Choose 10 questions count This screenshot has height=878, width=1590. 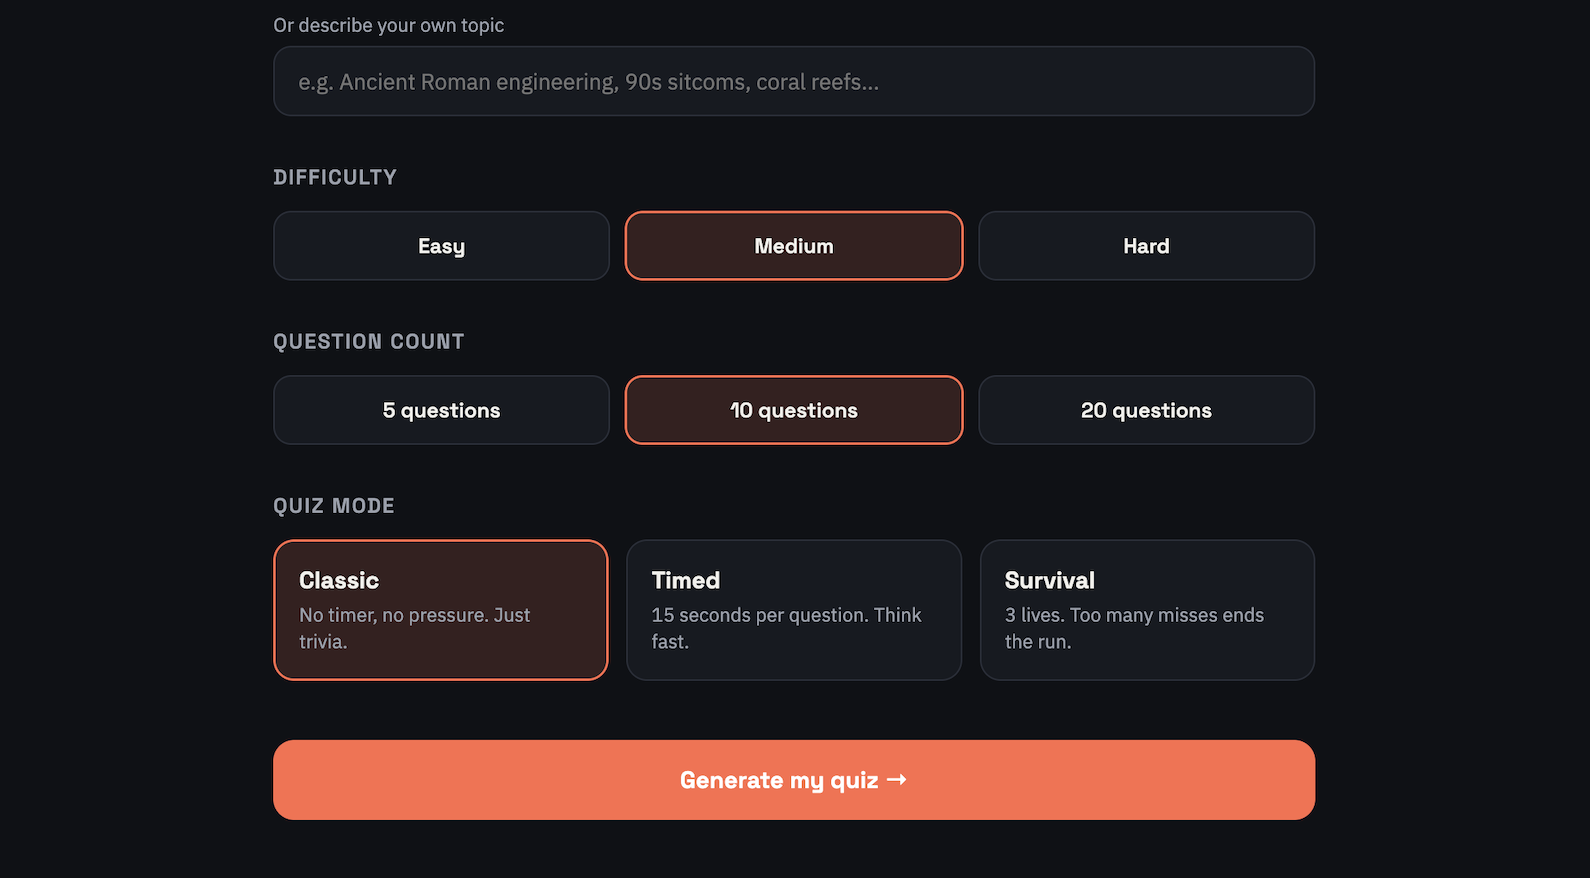click(794, 410)
